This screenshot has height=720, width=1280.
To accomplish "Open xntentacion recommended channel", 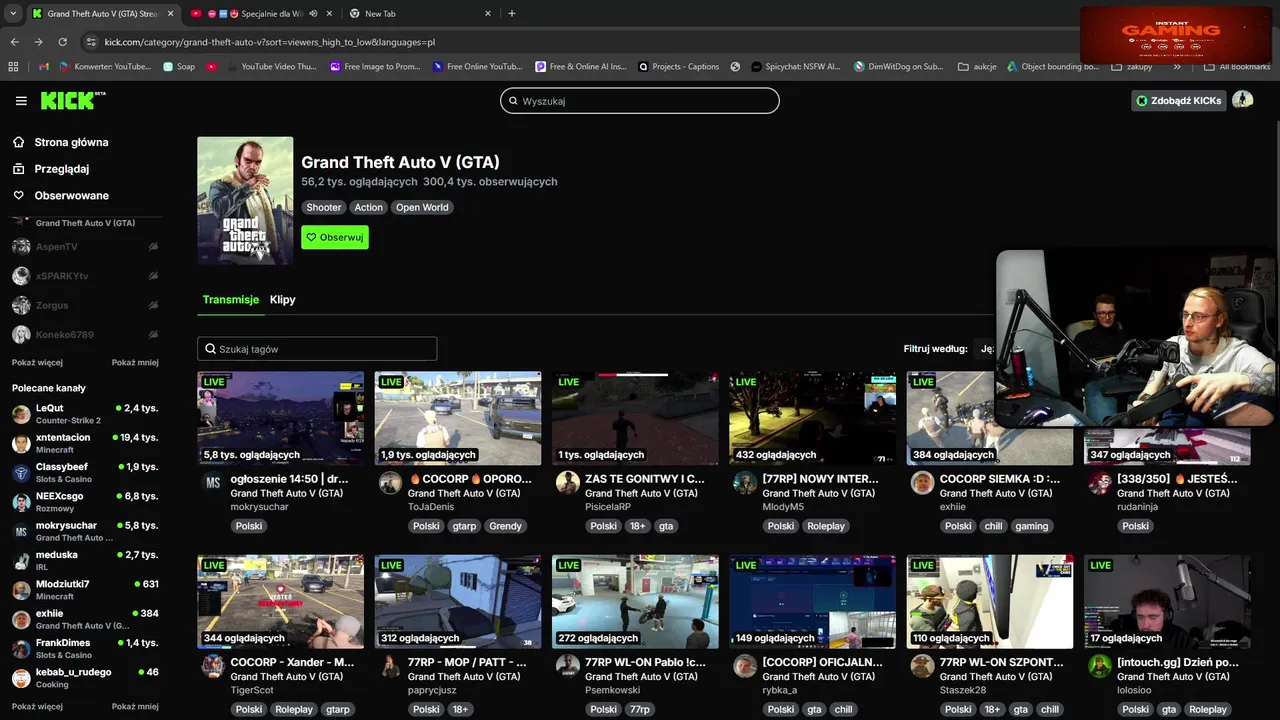I will (85, 443).
